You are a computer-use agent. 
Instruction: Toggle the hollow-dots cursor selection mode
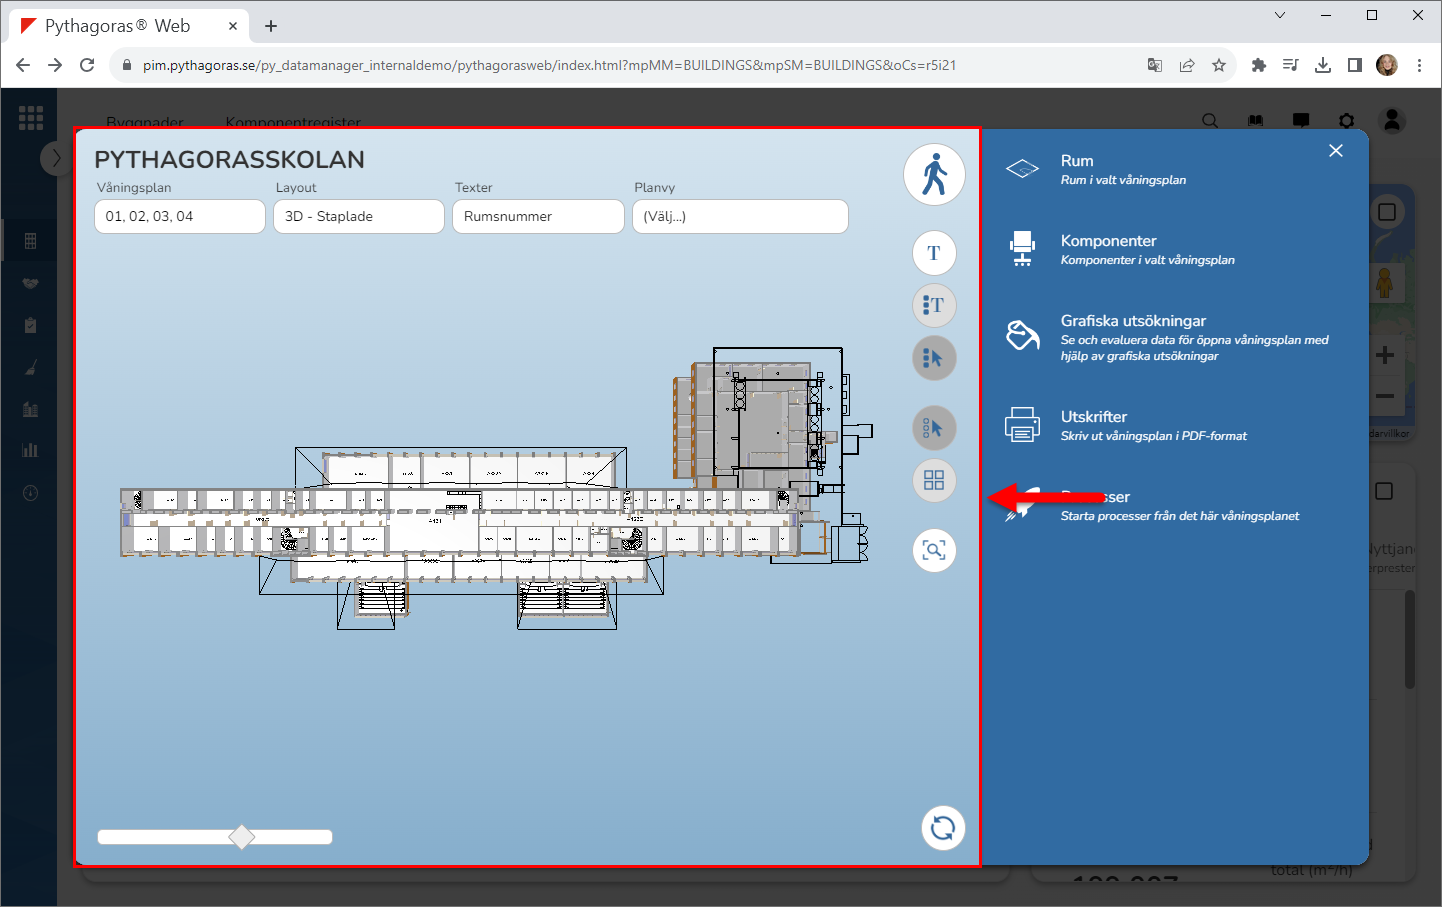pos(934,429)
